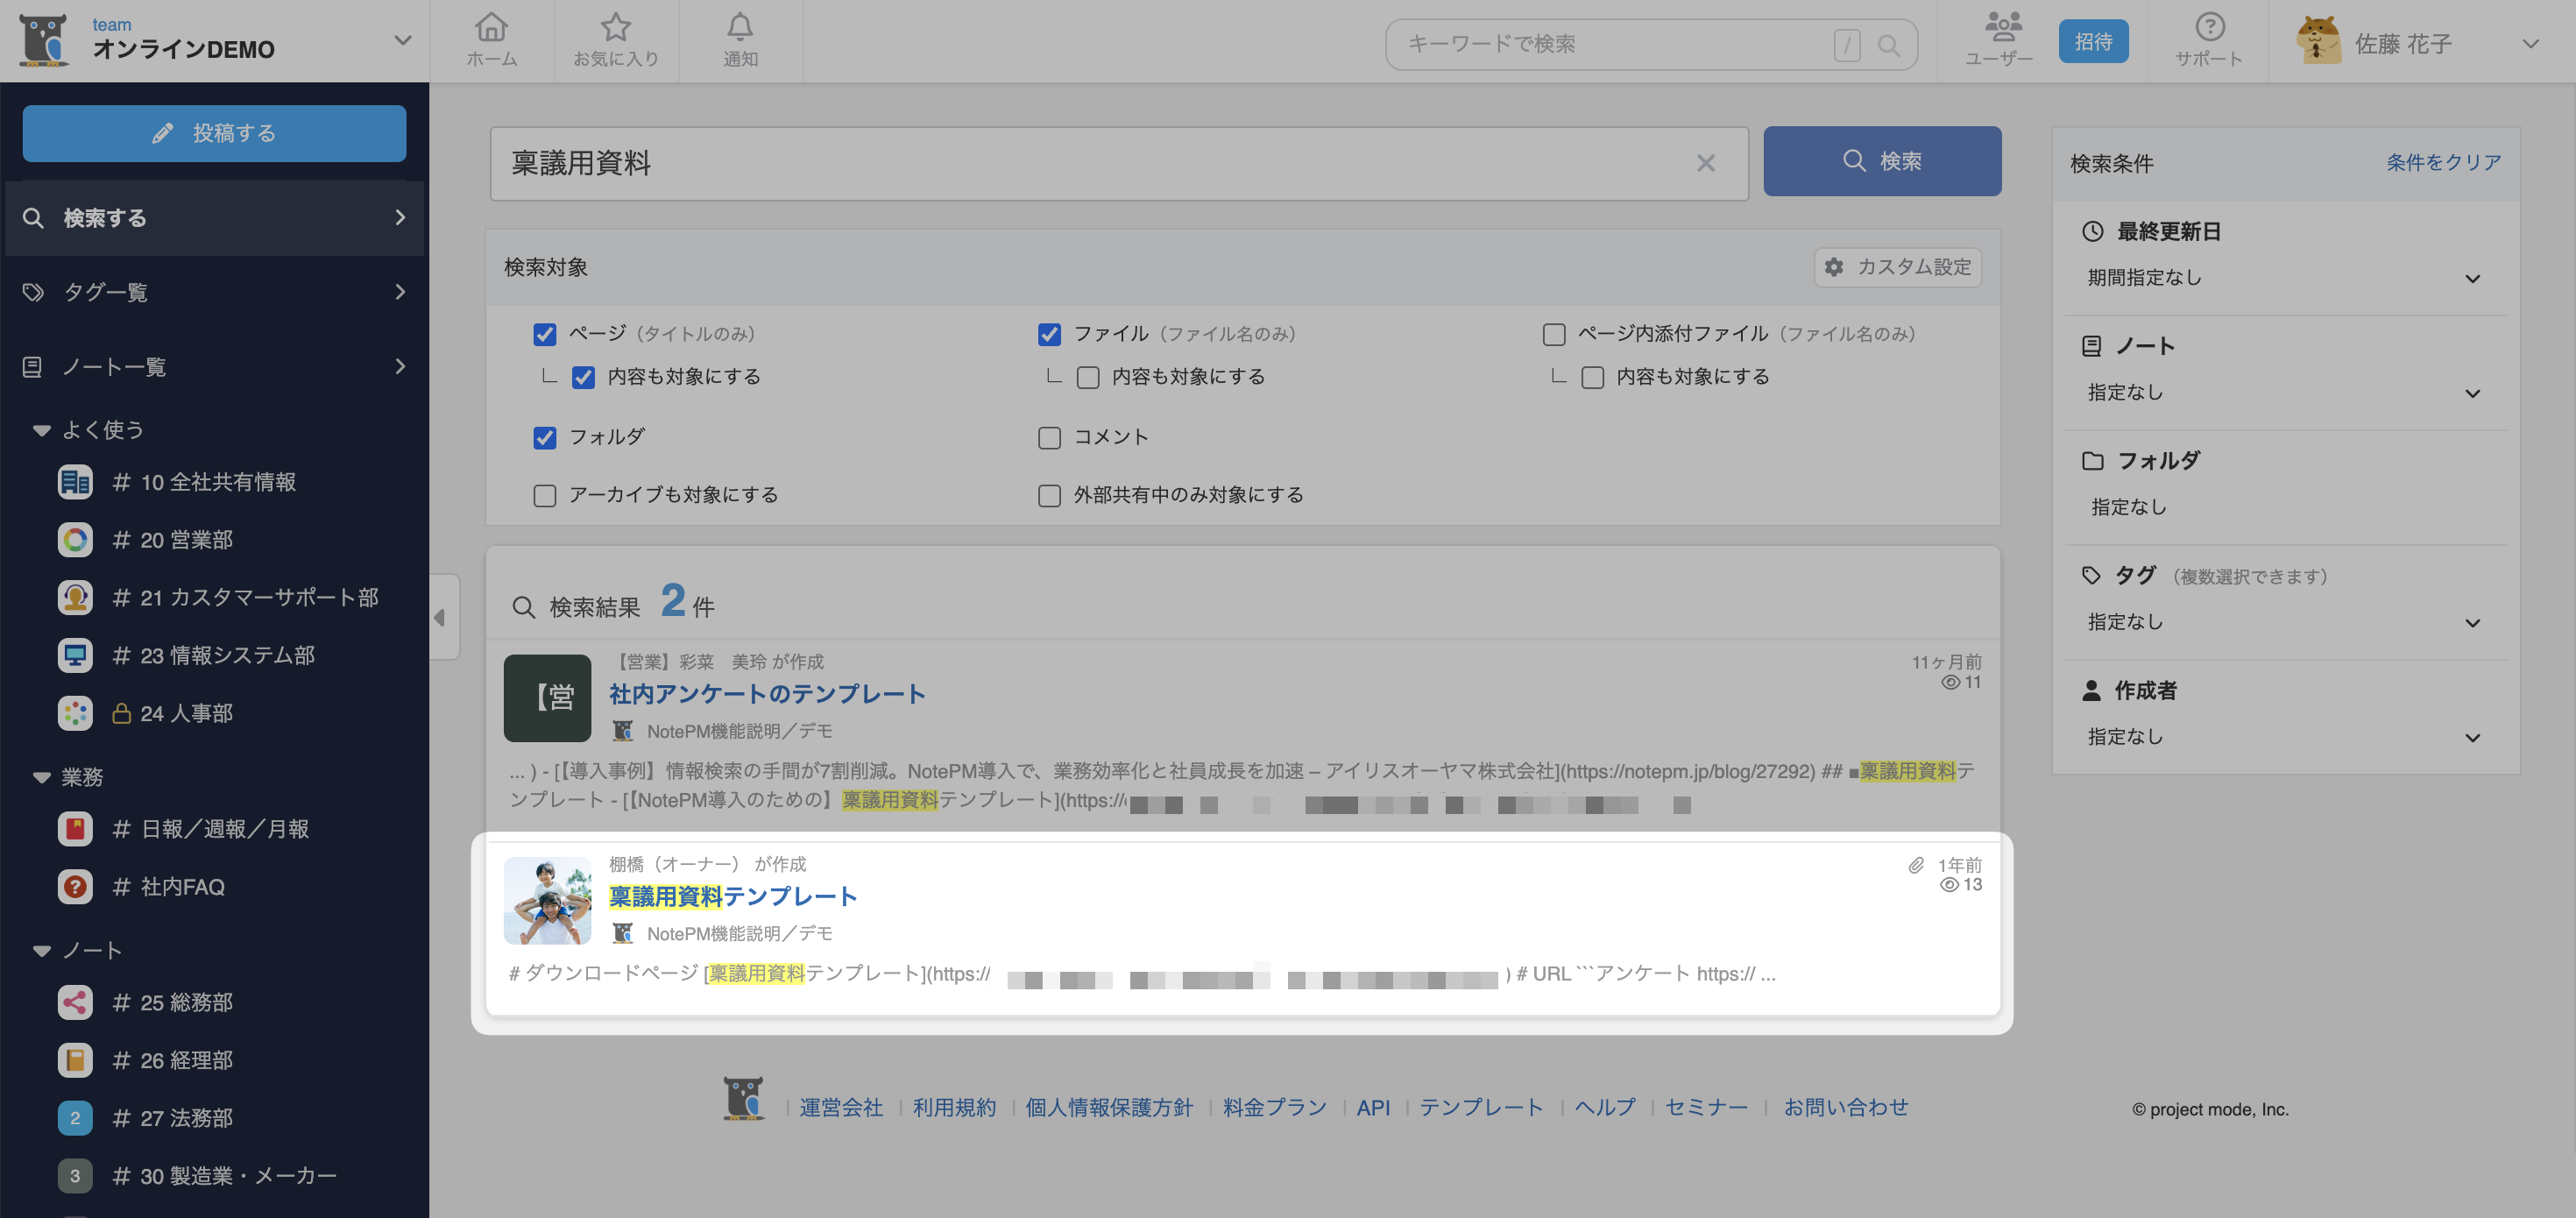Toggle ページ (タイトルのみ) checkbox

click(544, 334)
